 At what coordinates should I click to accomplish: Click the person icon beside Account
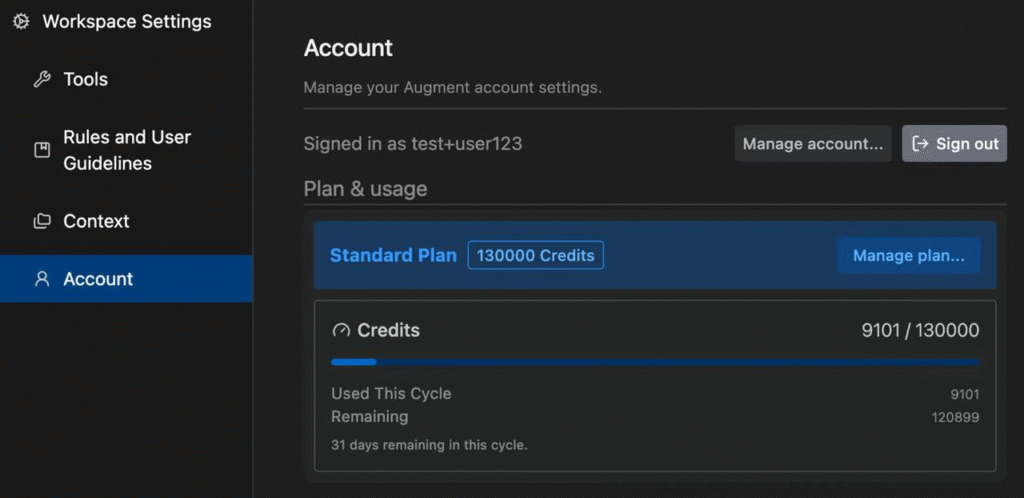(x=42, y=279)
